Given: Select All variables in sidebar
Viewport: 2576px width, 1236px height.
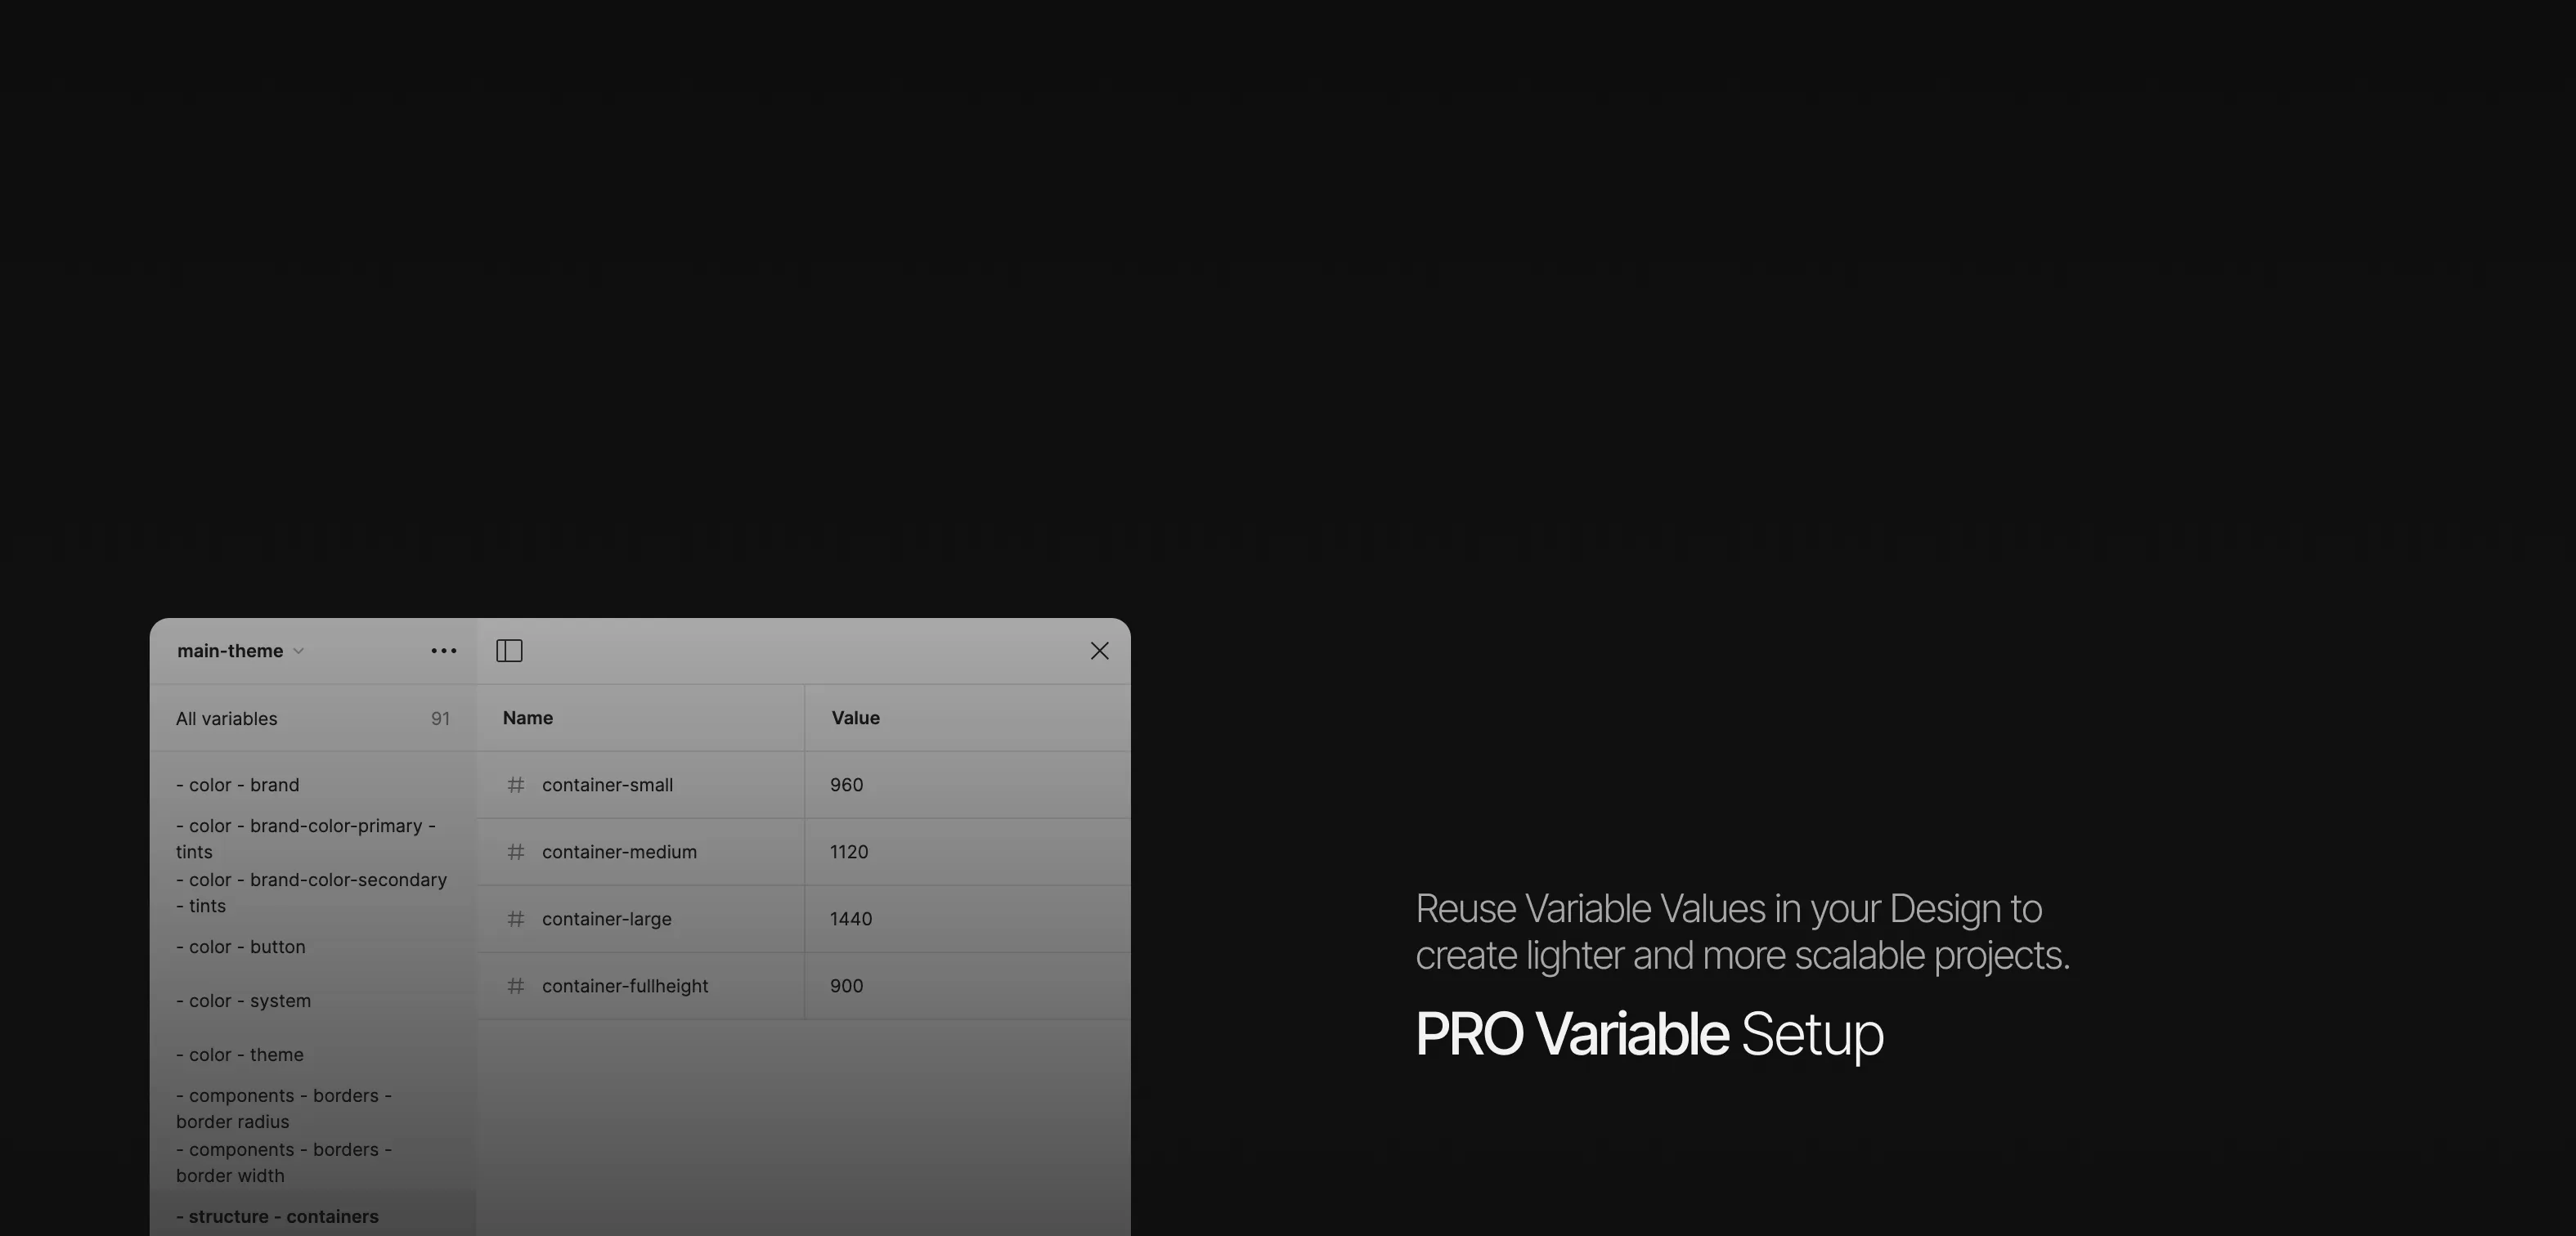Looking at the screenshot, I should pyautogui.click(x=313, y=719).
